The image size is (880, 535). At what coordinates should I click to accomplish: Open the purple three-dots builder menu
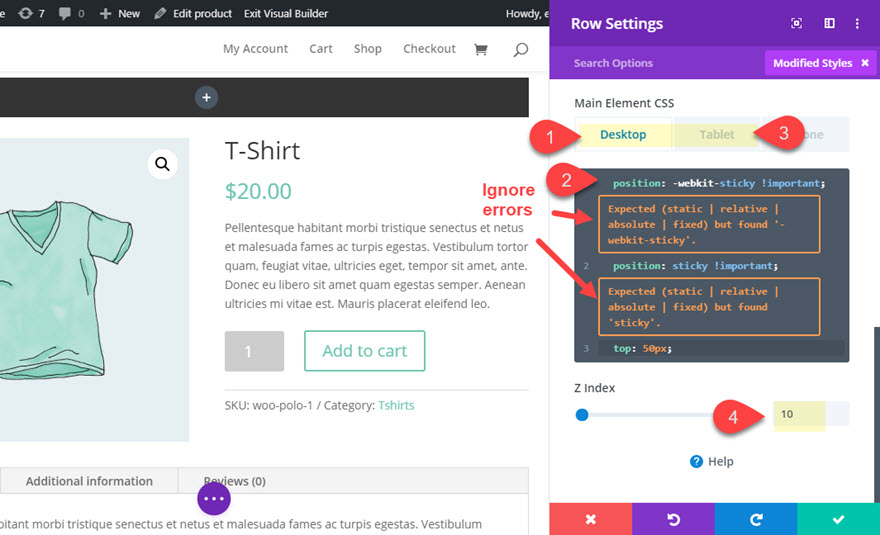[214, 498]
